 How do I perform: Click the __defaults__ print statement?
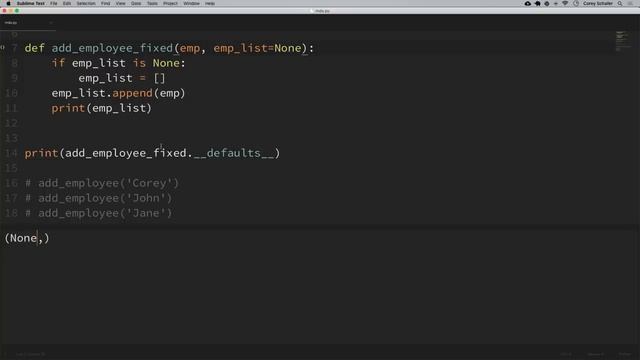click(x=152, y=153)
